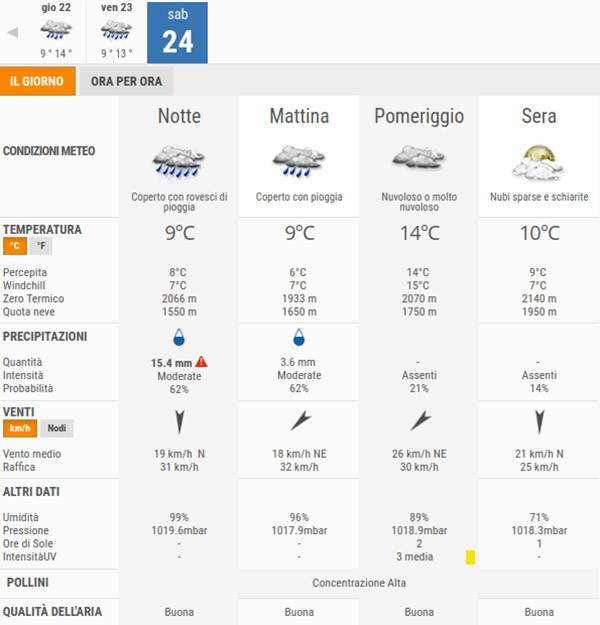Select the gio 22 forecast day
Viewport: 600px width, 625px height.
(57, 31)
